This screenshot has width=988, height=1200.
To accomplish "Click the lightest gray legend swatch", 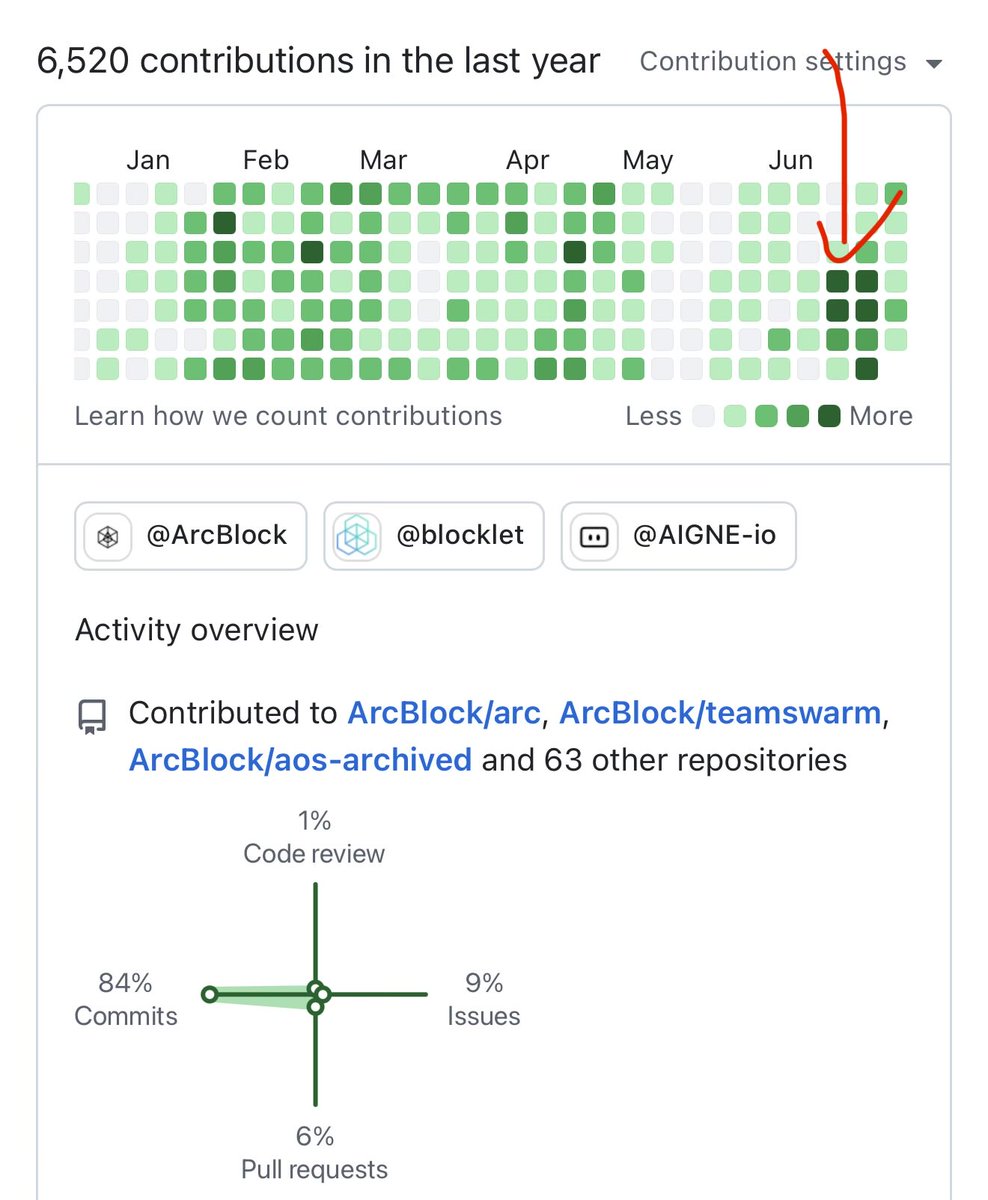I will pos(704,416).
